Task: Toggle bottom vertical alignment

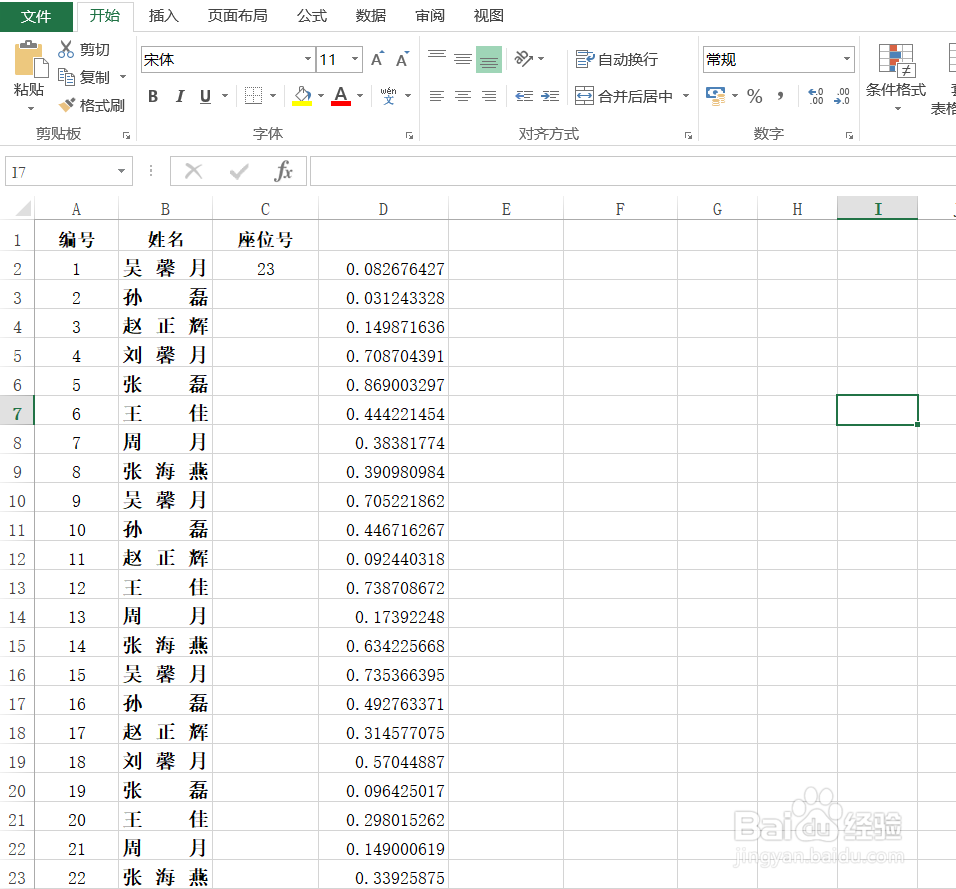Action: pyautogui.click(x=489, y=59)
